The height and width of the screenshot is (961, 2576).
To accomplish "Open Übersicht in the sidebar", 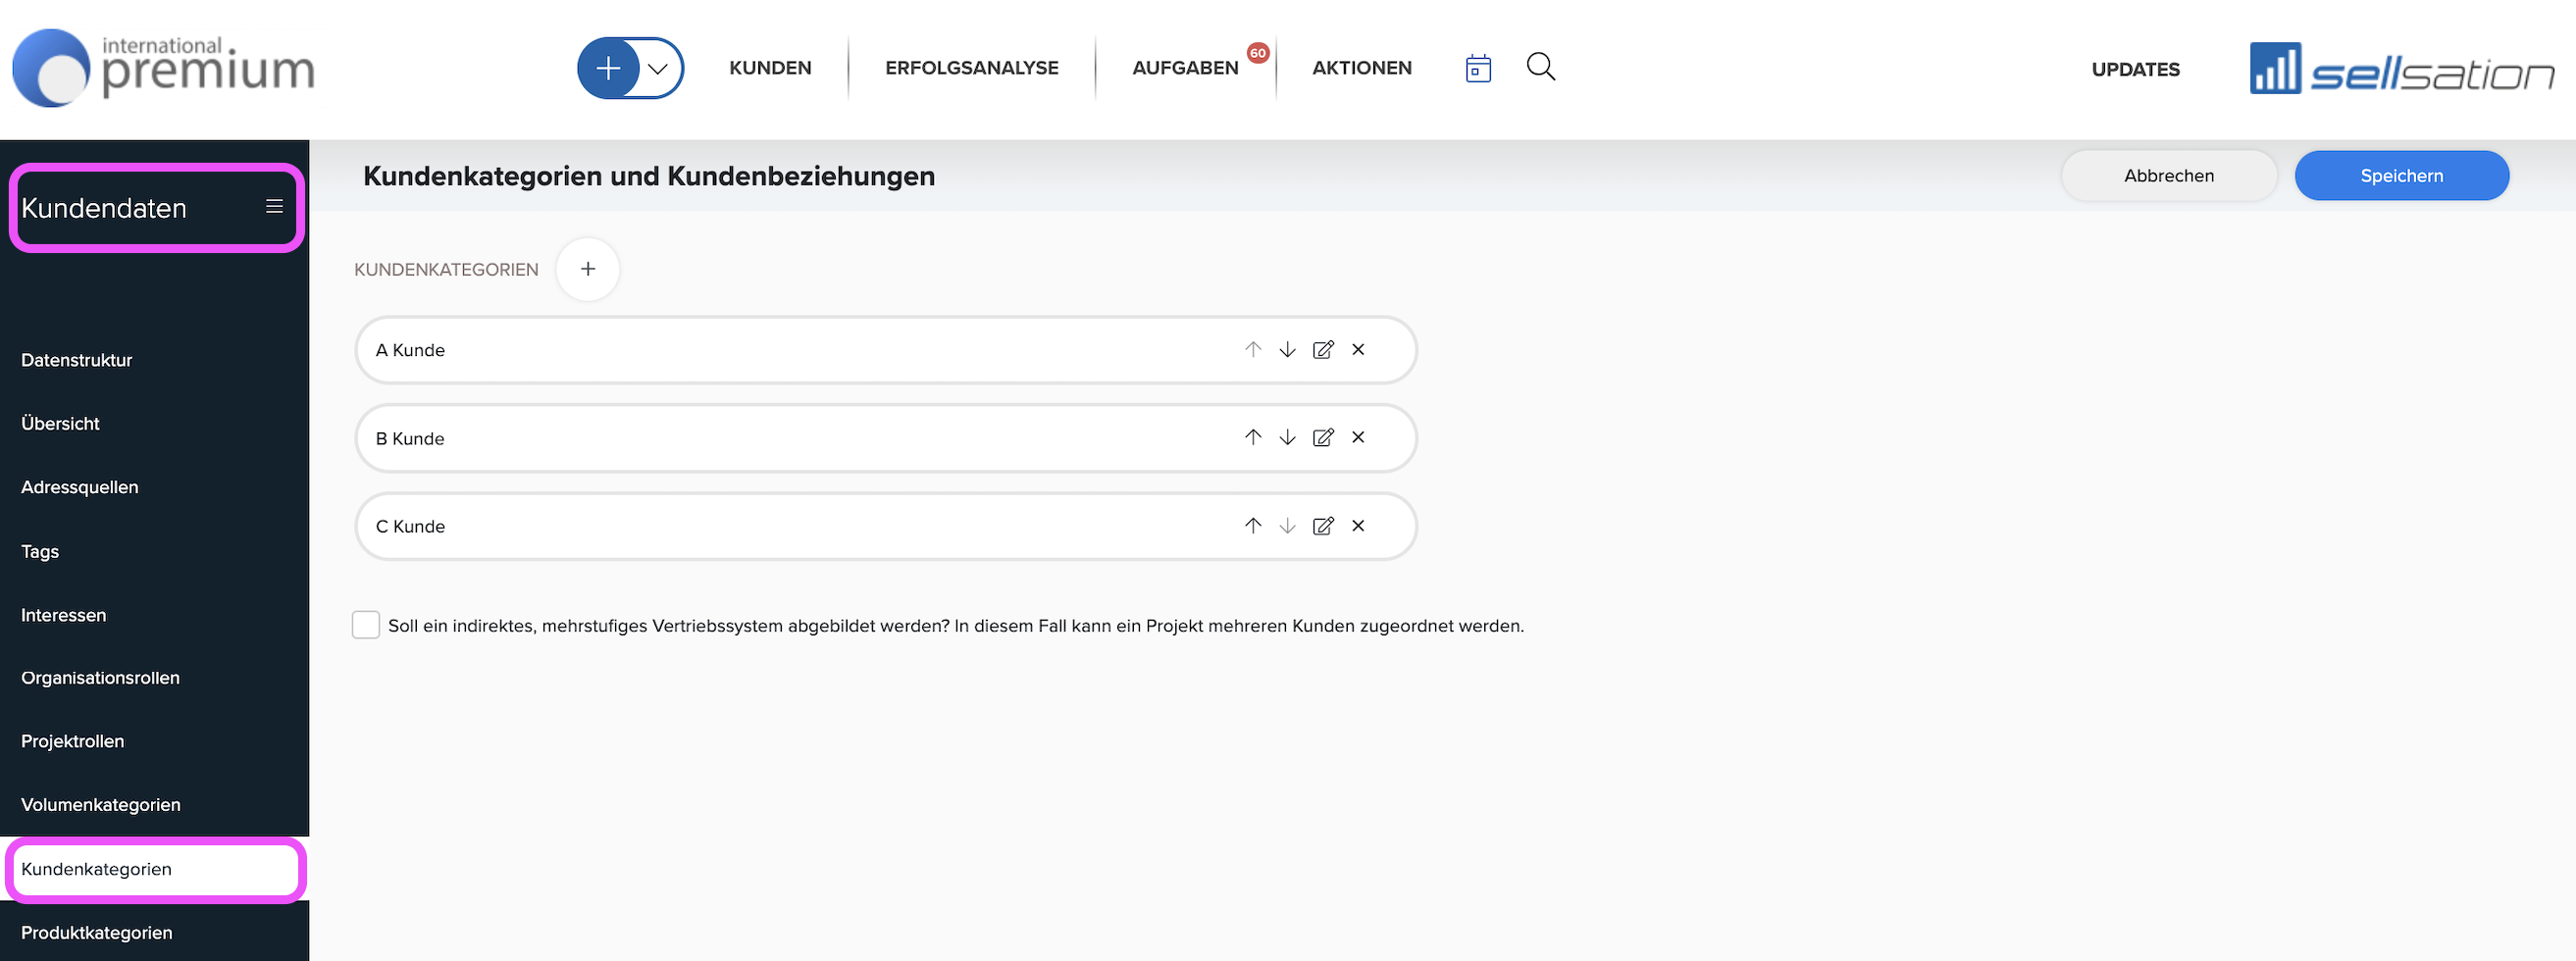I will click(60, 423).
